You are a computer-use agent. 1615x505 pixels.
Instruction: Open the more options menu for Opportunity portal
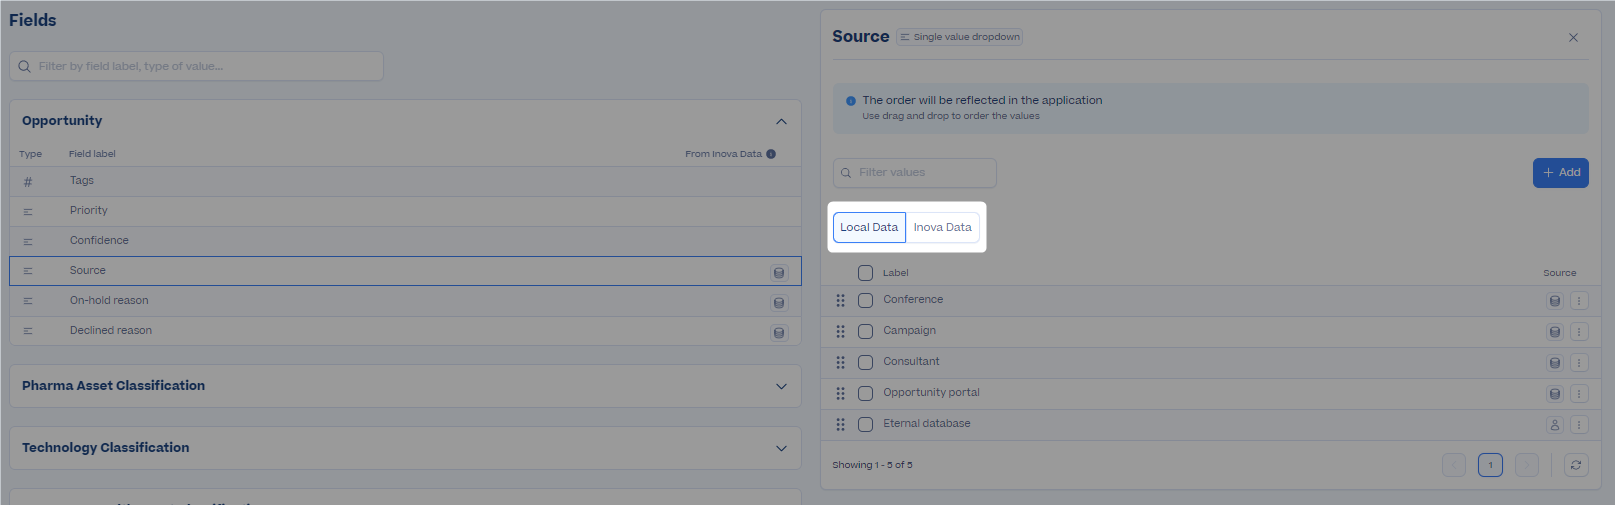(1579, 394)
